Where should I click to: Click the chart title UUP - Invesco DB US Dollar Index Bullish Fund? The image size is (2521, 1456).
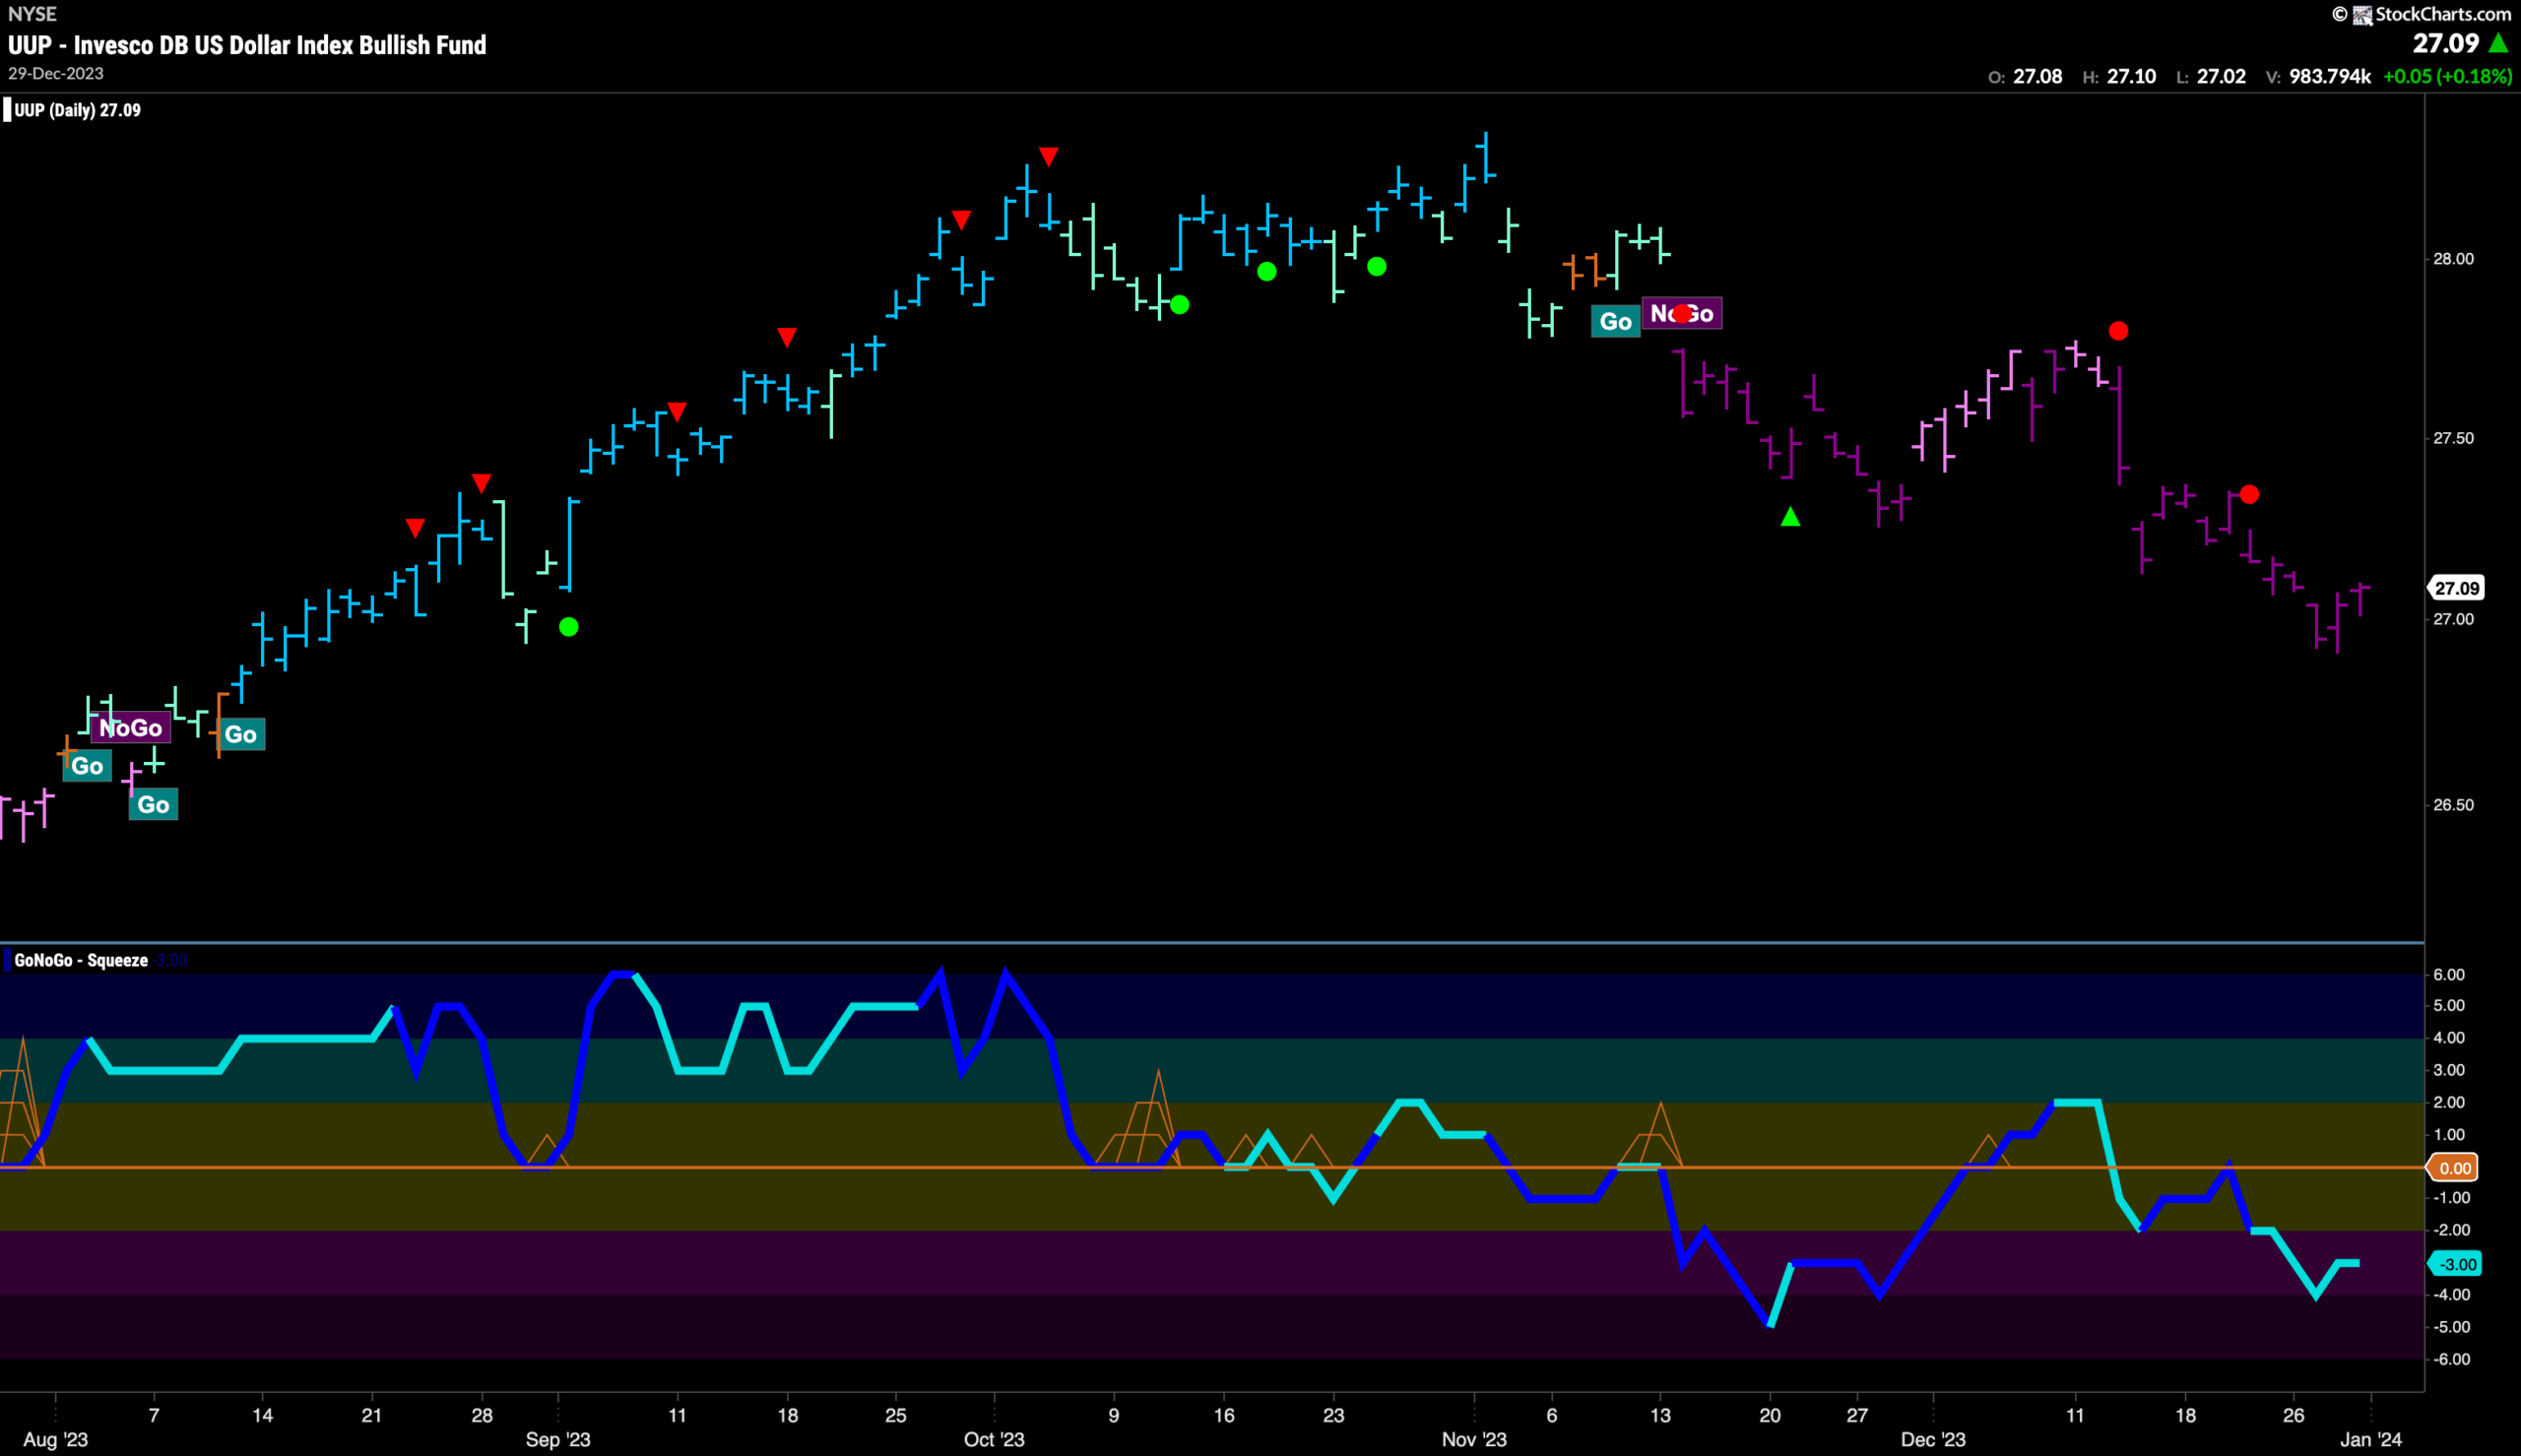(247, 45)
